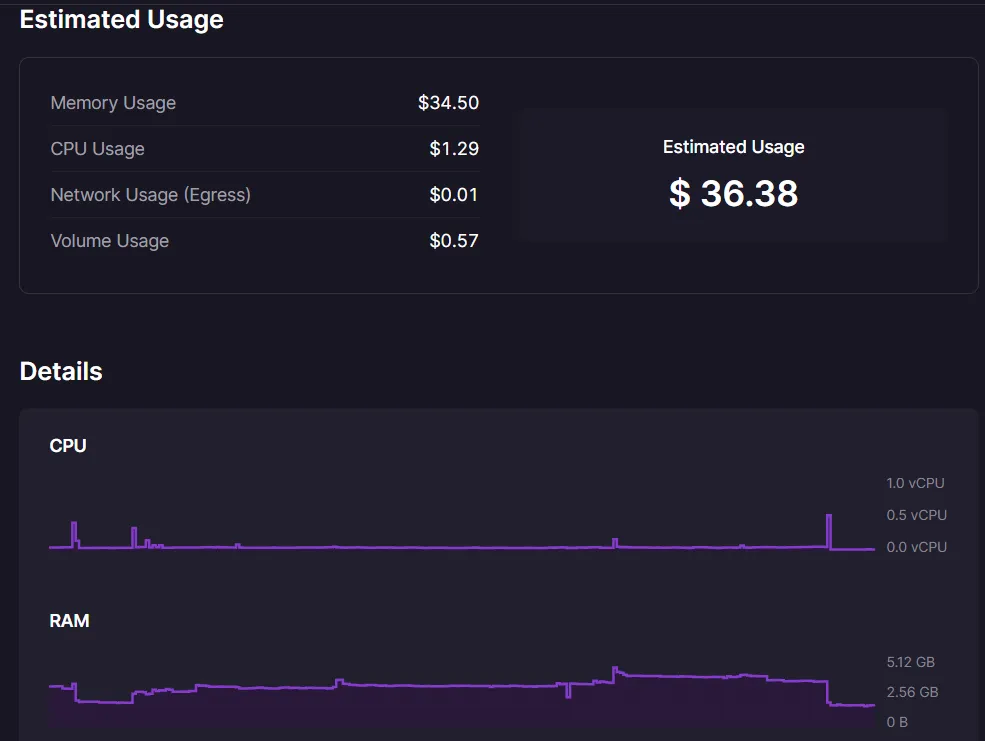
Task: Click the 5.12 GB axis label
Action: [910, 662]
